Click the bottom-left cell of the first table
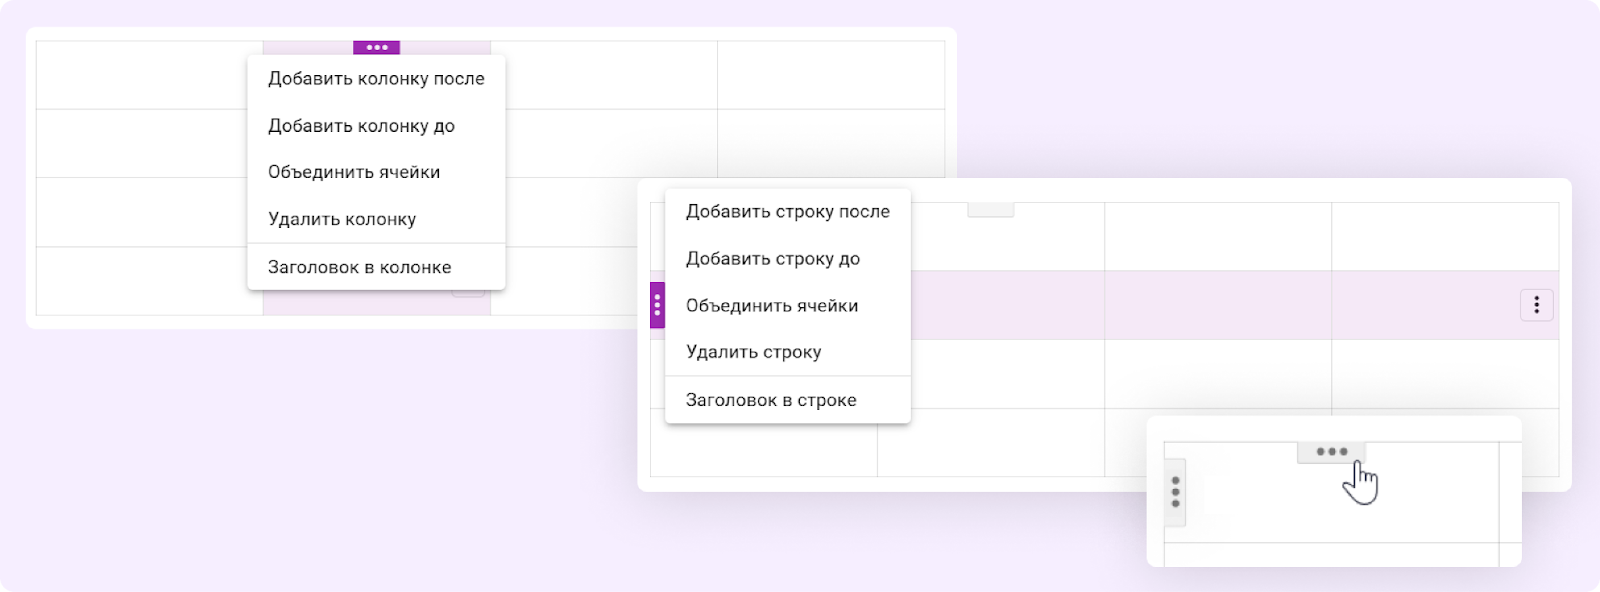Image resolution: width=1600 pixels, height=592 pixels. click(149, 281)
